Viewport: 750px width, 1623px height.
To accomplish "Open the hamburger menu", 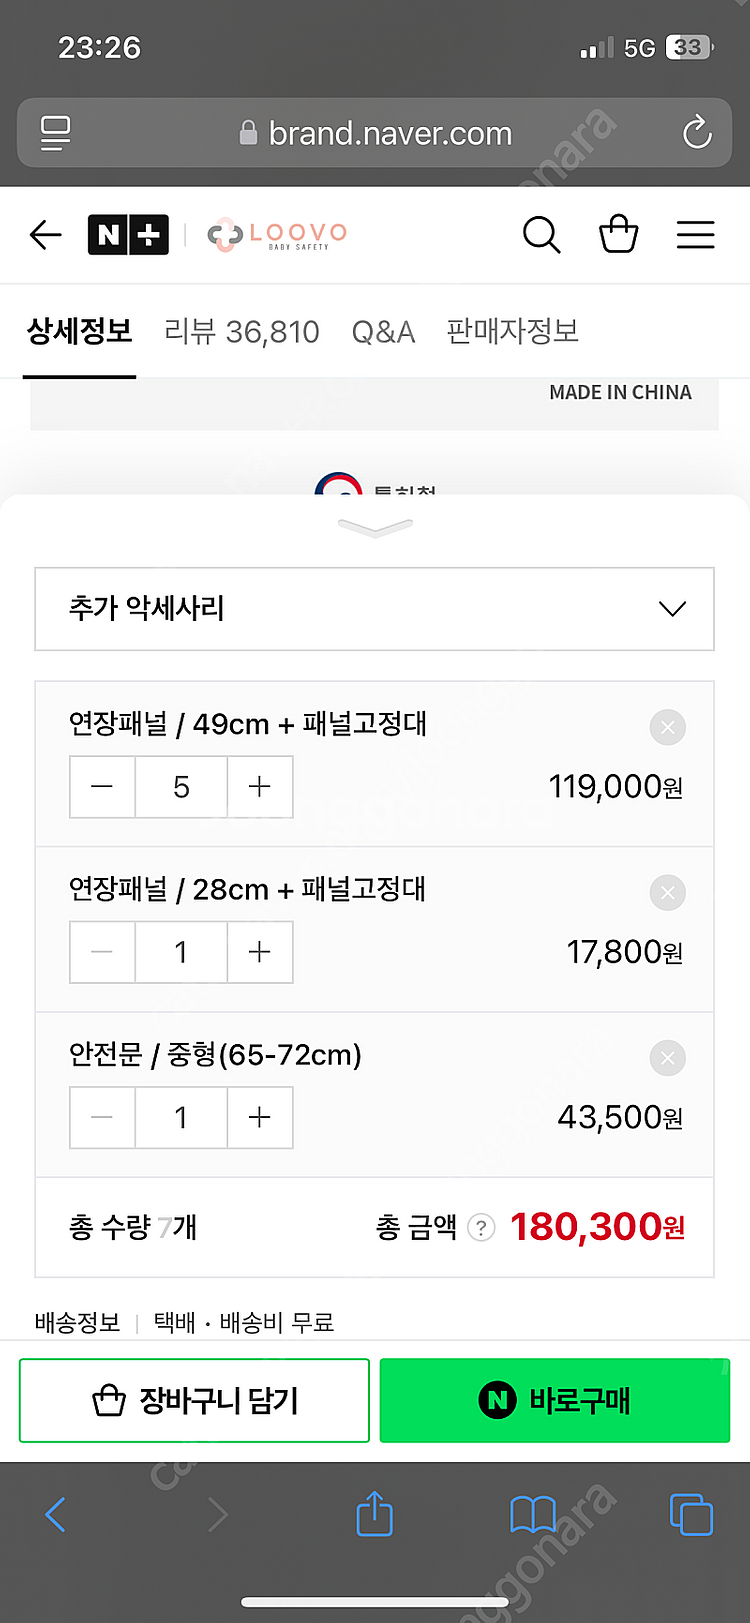I will click(x=695, y=235).
